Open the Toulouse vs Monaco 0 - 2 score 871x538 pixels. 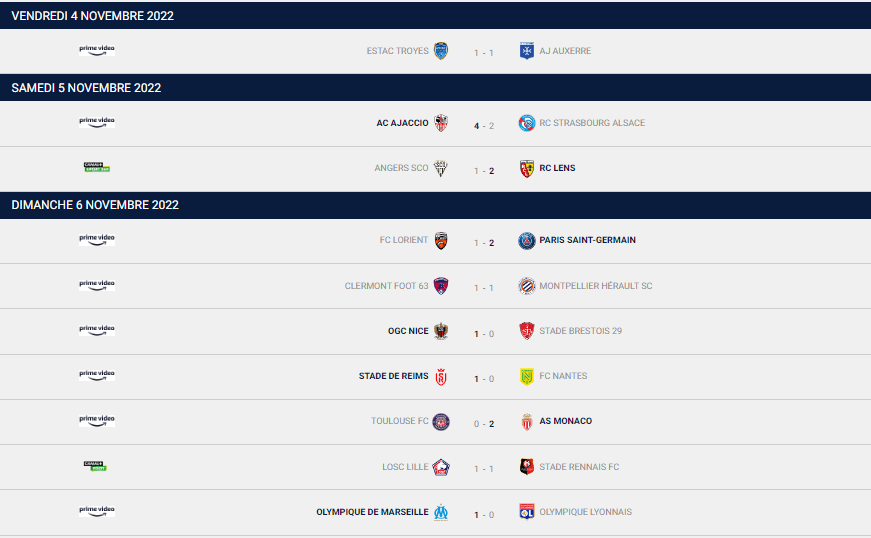point(484,424)
